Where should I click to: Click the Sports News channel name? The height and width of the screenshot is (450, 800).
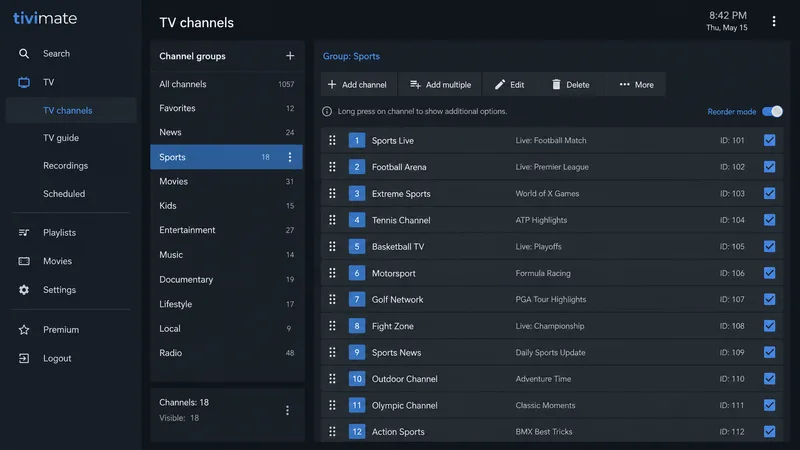click(396, 353)
